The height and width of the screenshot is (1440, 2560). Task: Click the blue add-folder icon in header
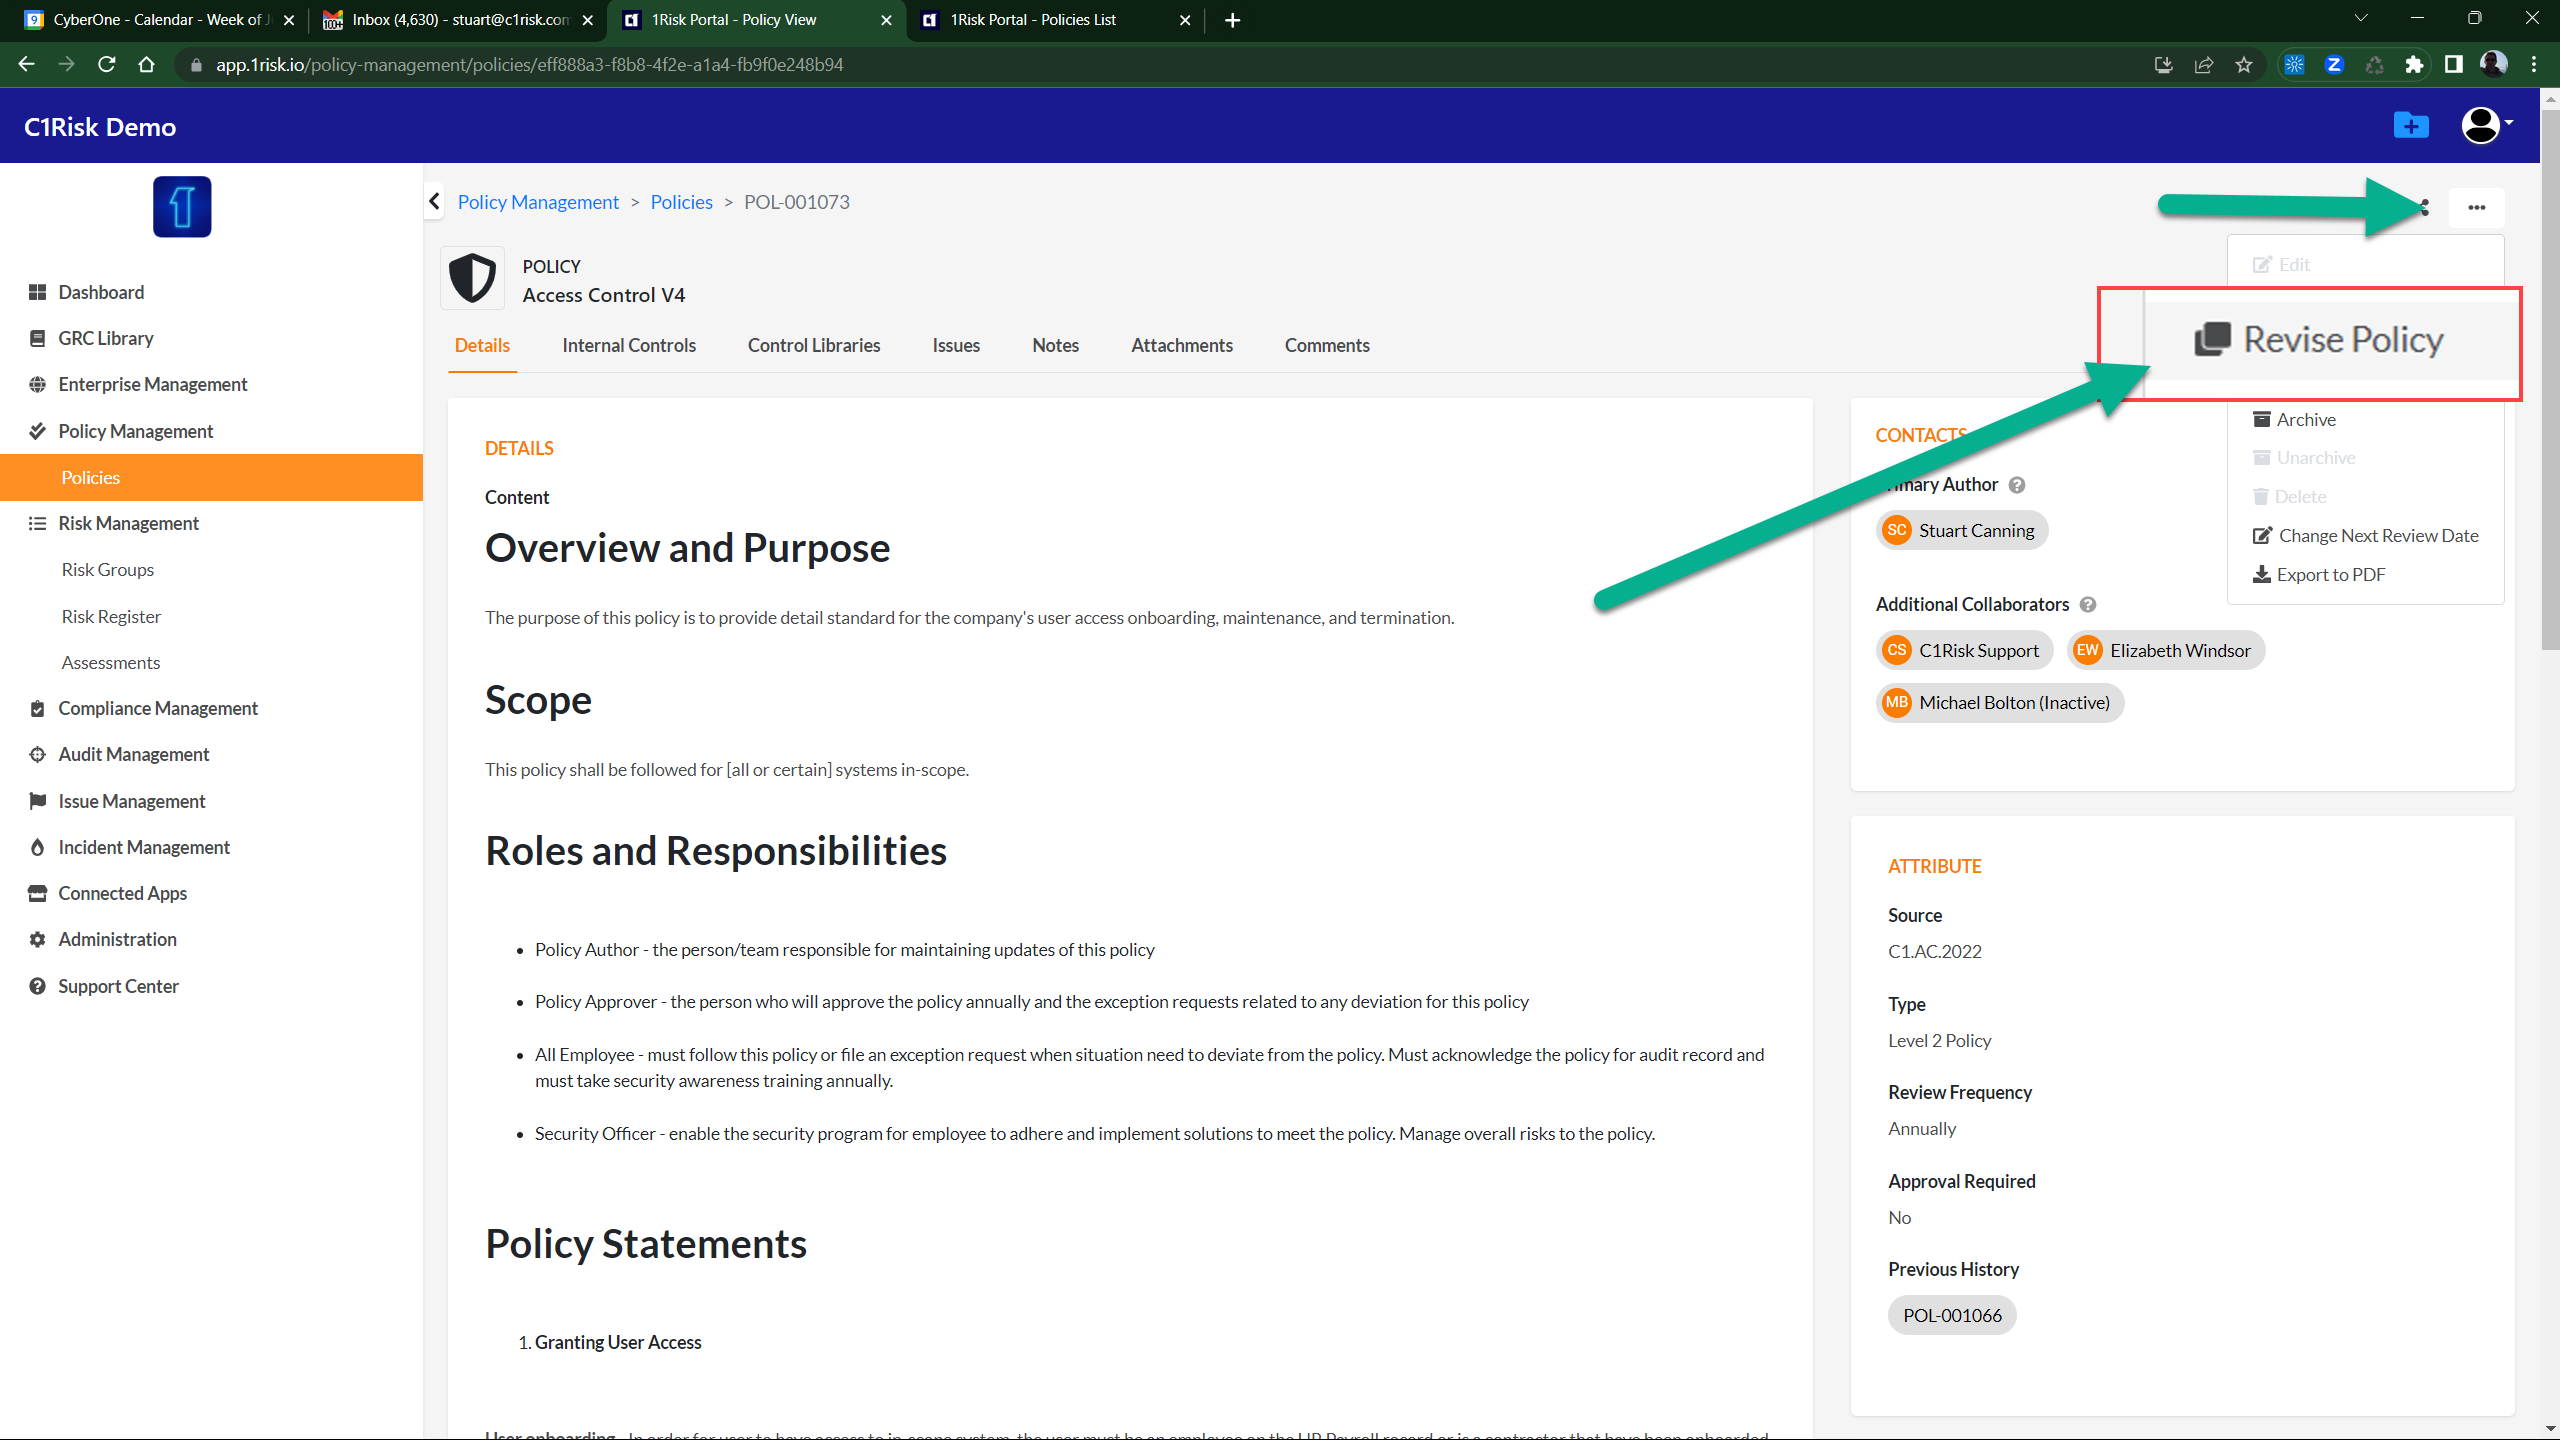coord(2411,126)
